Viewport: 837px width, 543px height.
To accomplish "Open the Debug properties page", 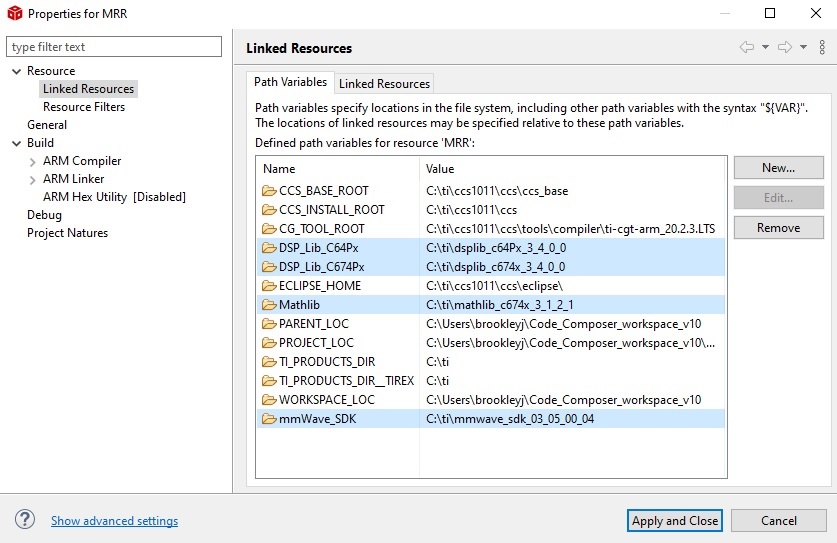I will click(44, 215).
